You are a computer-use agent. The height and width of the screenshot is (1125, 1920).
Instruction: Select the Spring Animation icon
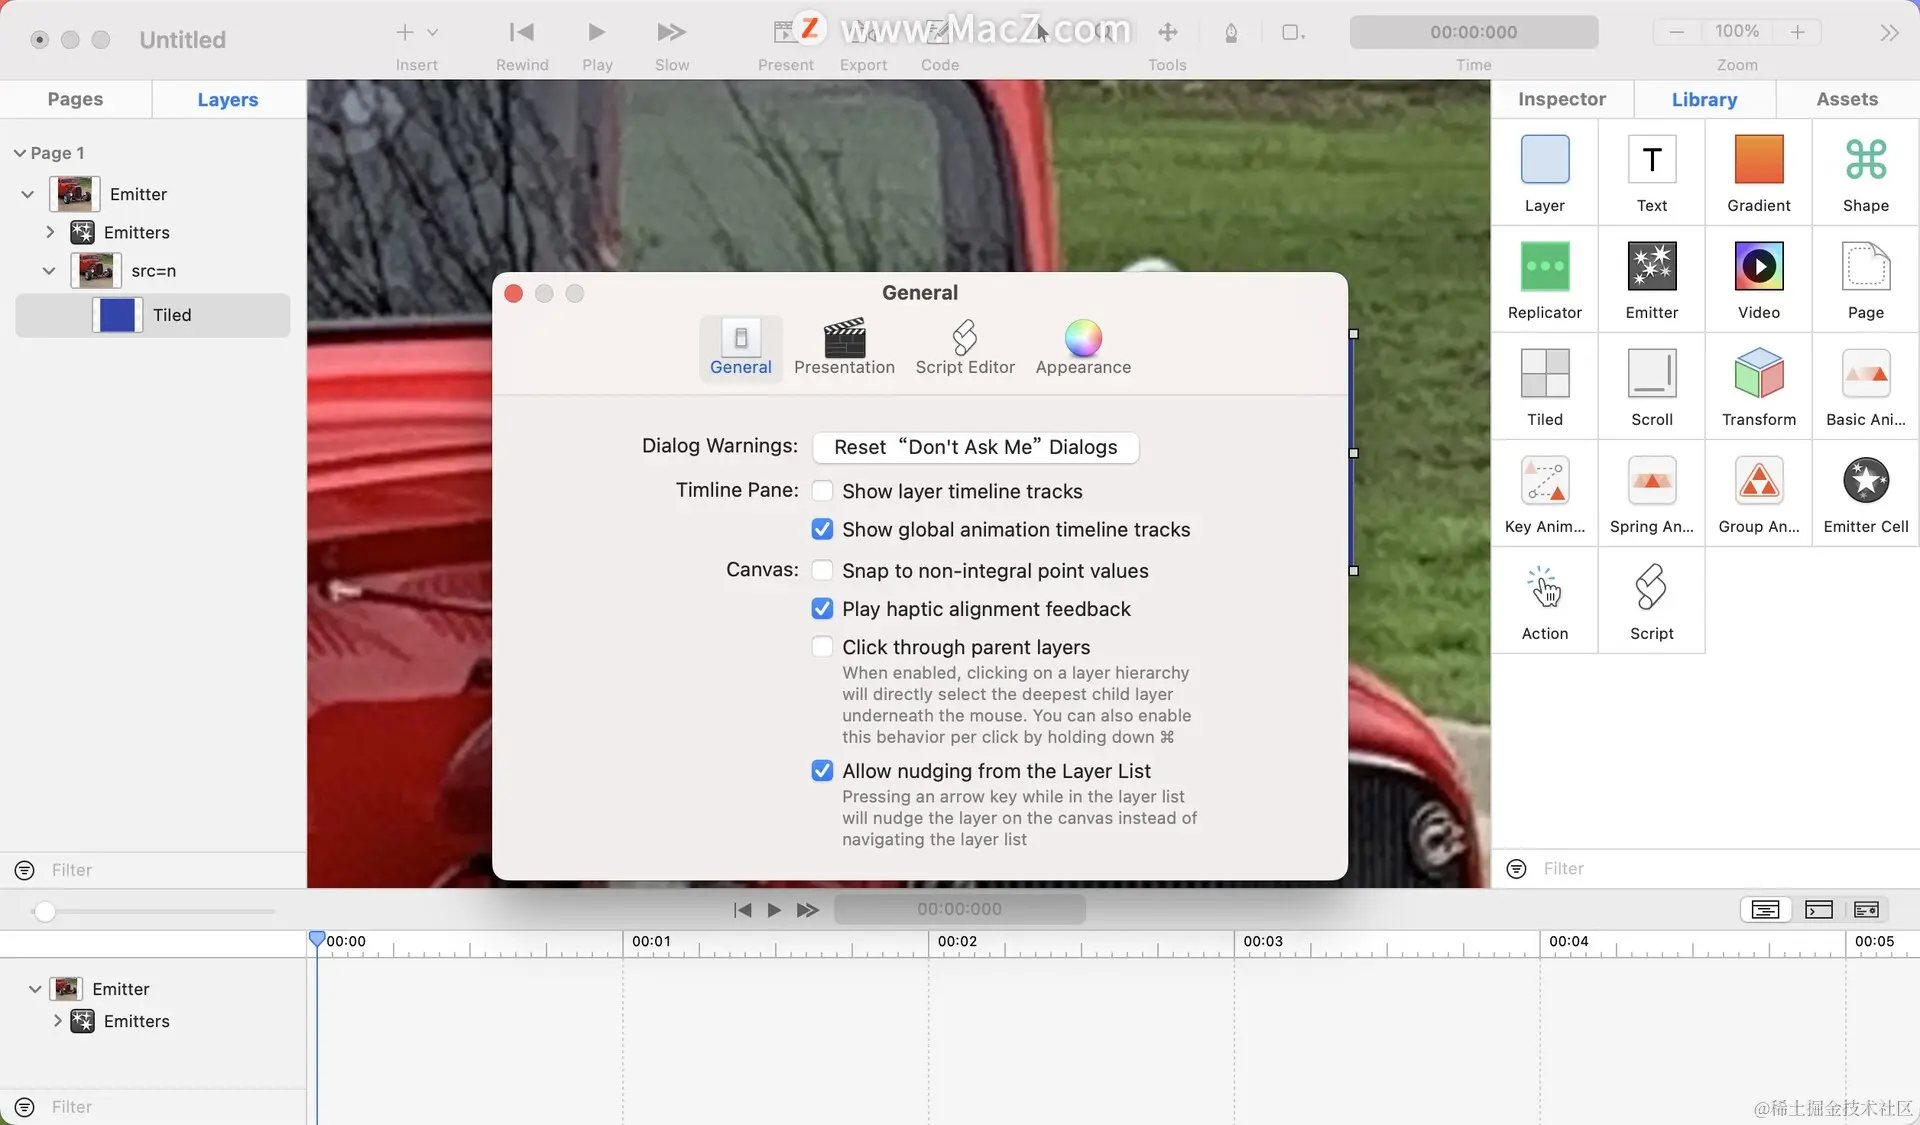coord(1651,481)
